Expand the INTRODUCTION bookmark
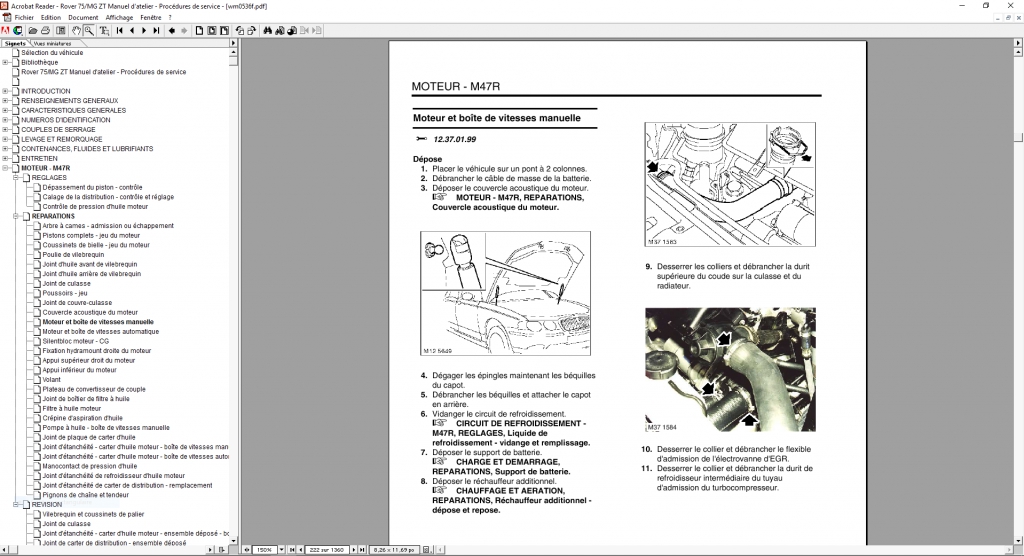This screenshot has width=1024, height=556. pos(5,91)
